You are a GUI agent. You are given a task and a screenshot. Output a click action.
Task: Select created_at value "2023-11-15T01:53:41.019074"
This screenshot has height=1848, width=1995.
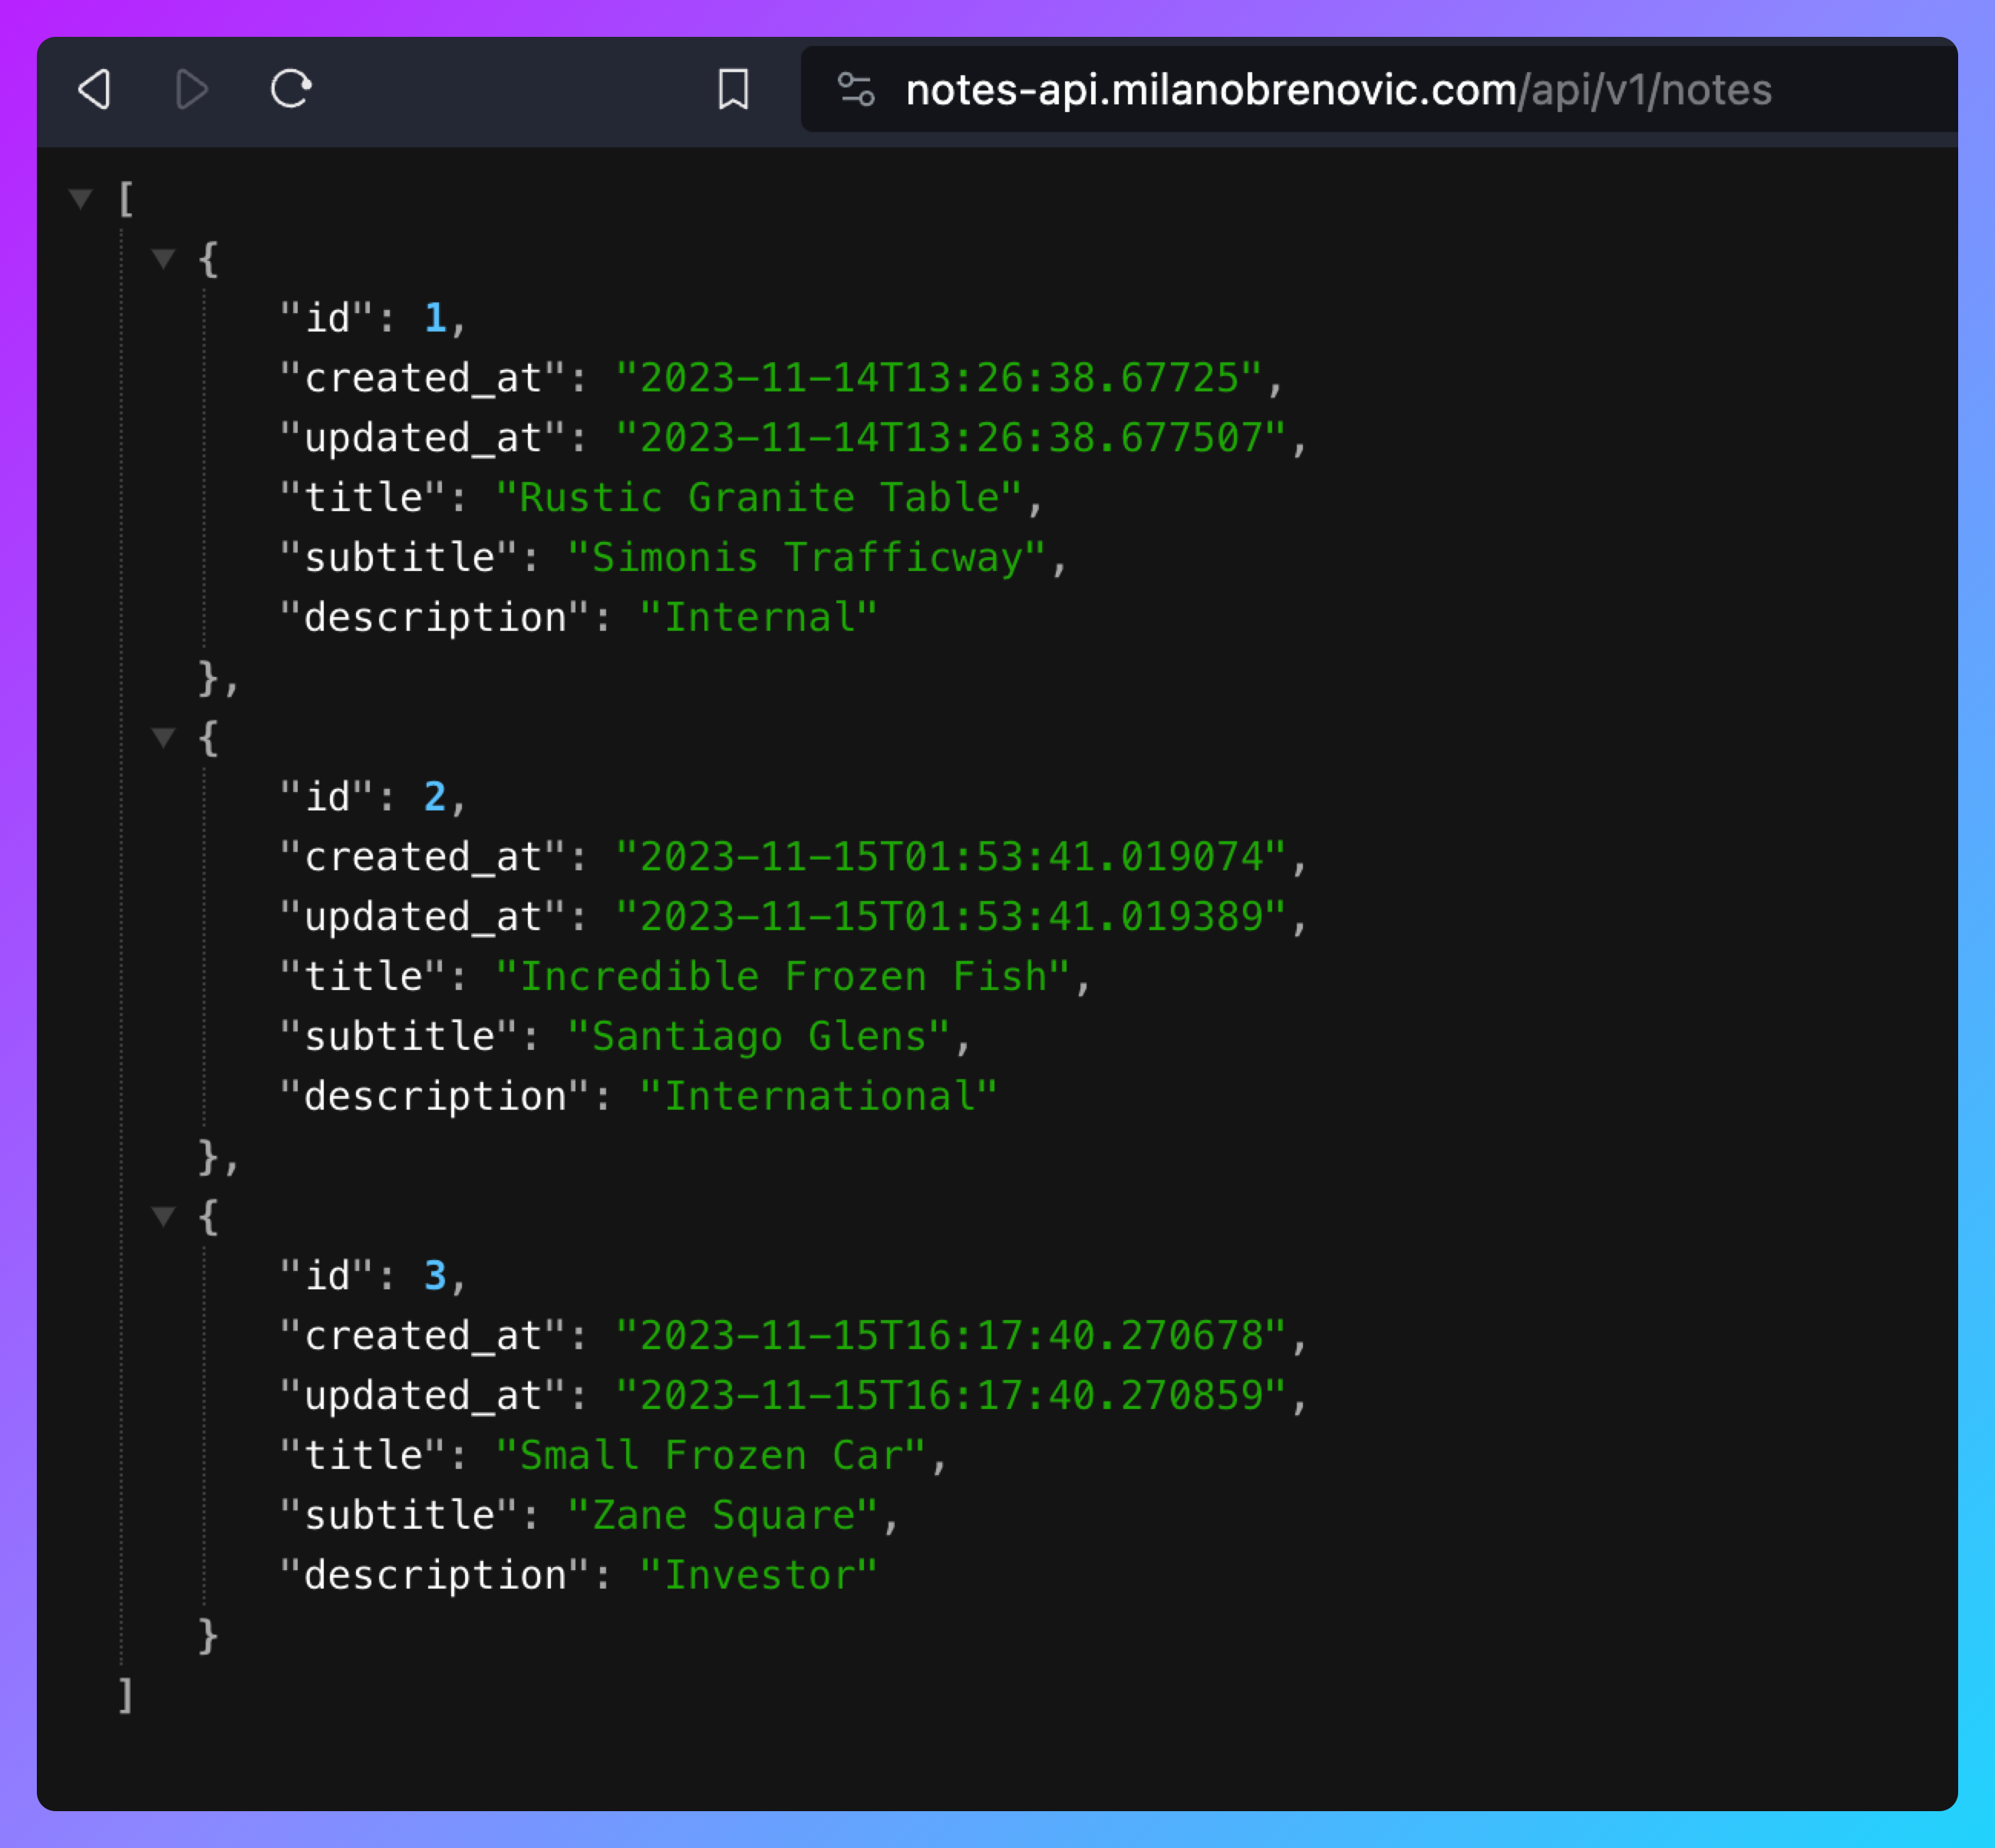point(951,857)
